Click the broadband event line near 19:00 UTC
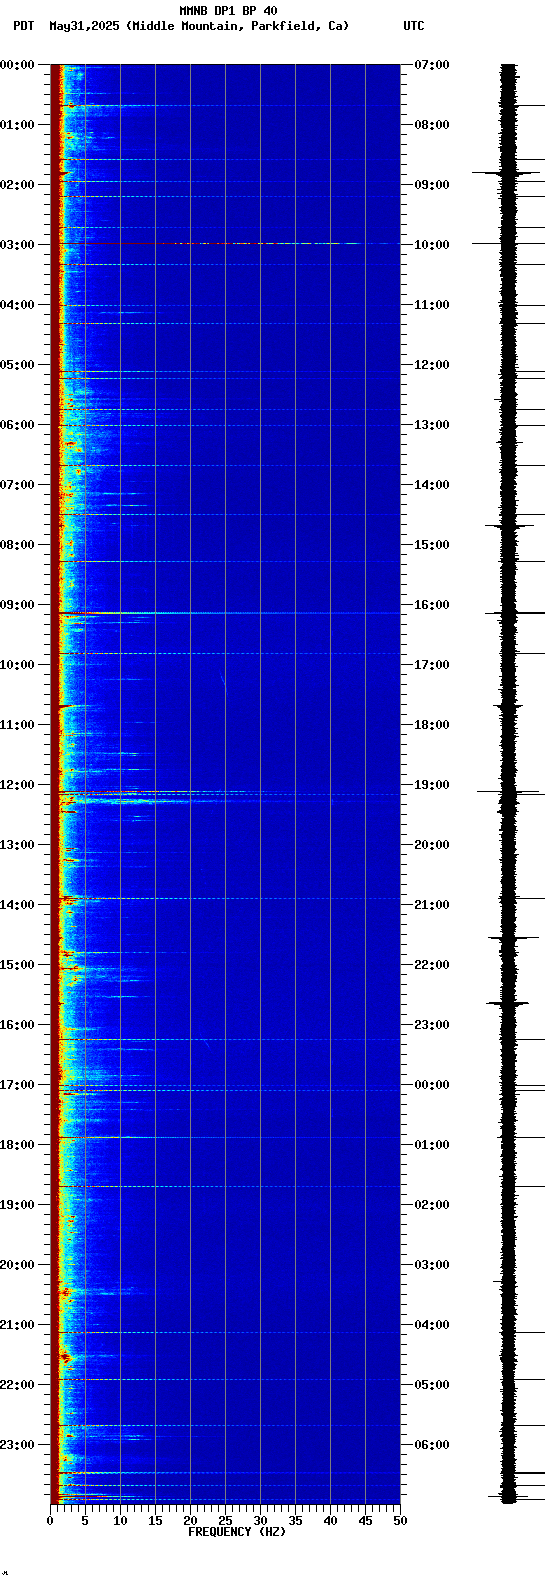Viewport: 552px width, 1584px height. (x=225, y=794)
